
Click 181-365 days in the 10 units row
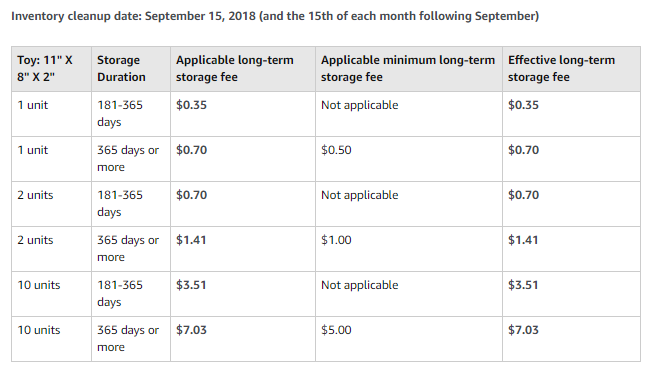pyautogui.click(x=120, y=294)
